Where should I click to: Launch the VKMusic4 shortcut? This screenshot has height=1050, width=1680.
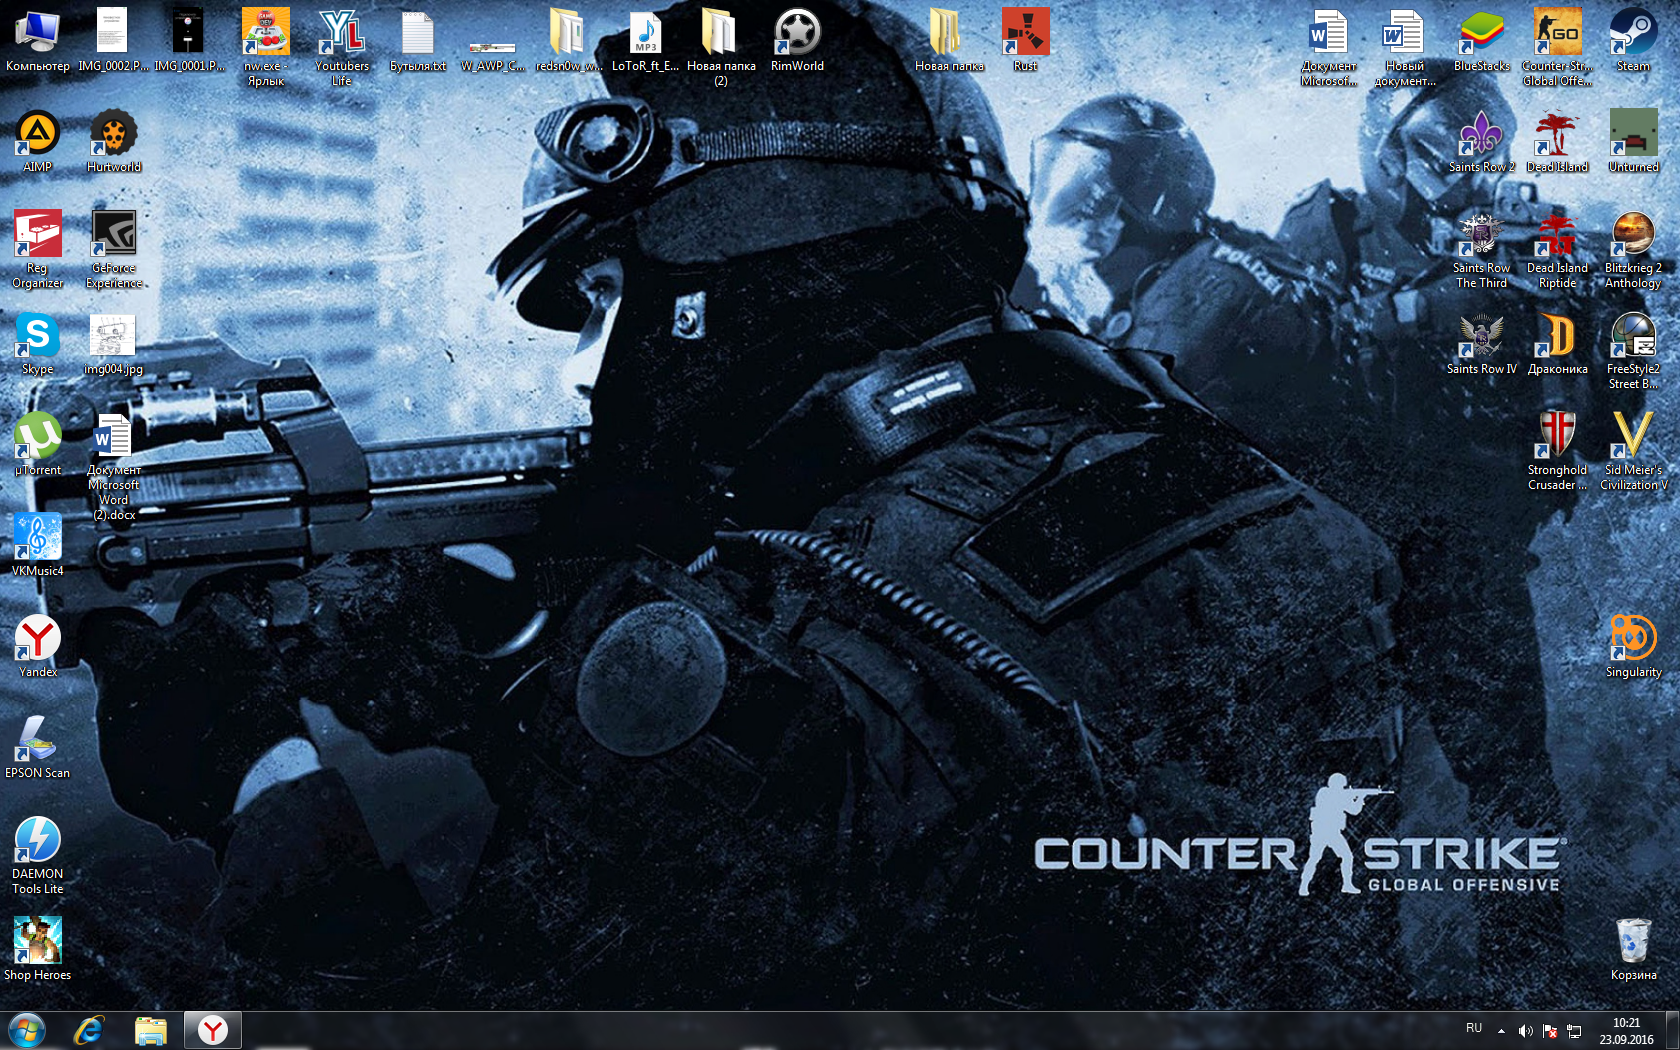pos(38,545)
